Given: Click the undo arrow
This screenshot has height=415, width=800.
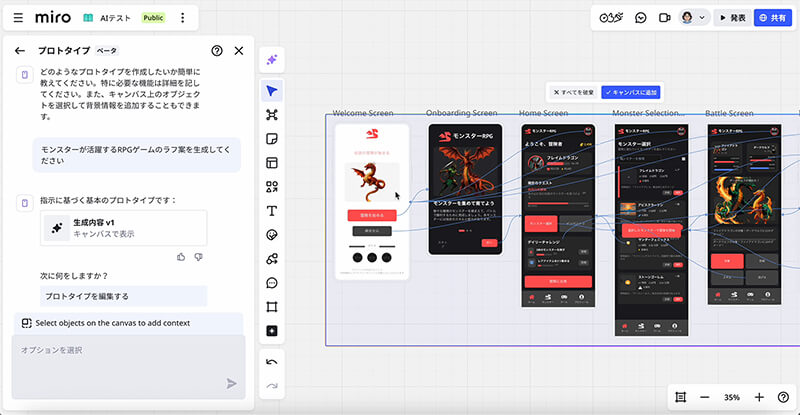Looking at the screenshot, I should (x=272, y=360).
